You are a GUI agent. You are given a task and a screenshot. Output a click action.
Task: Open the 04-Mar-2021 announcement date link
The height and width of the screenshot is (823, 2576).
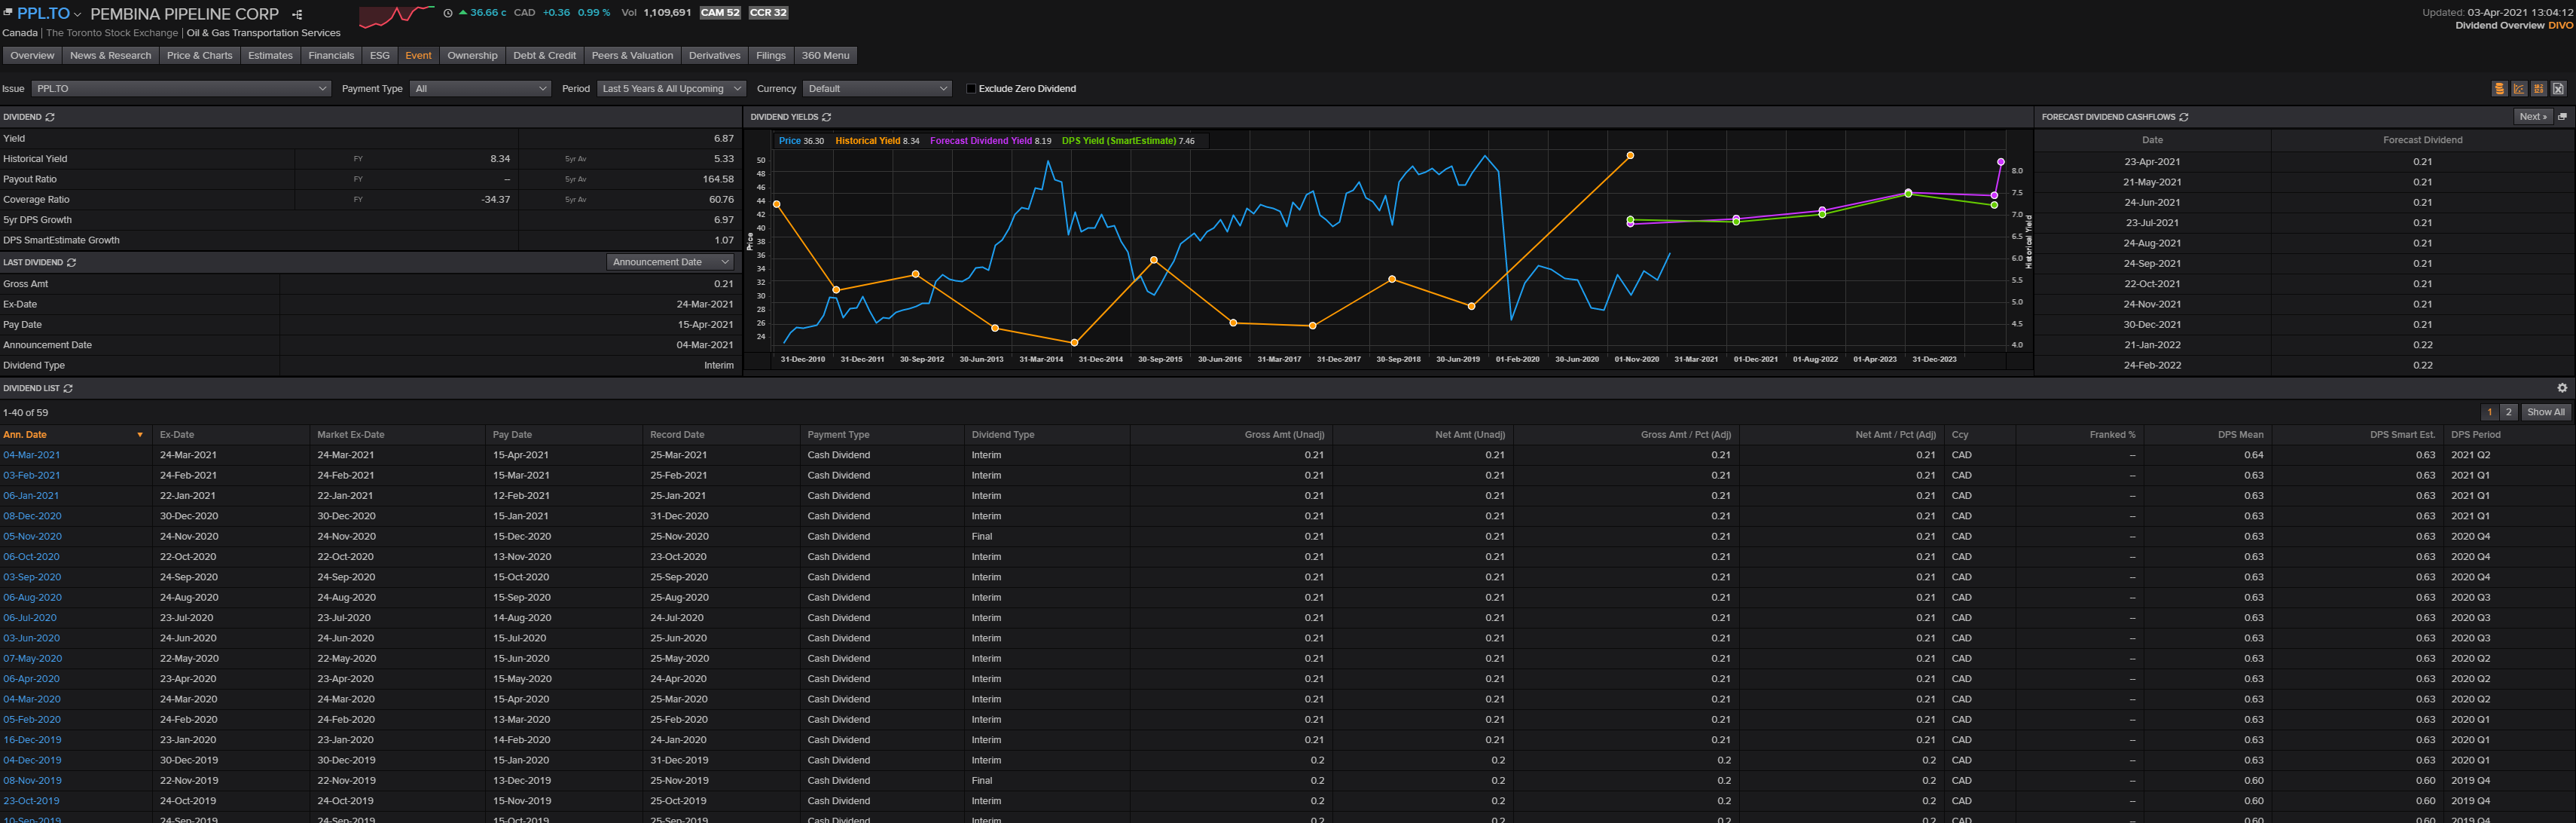coord(32,455)
